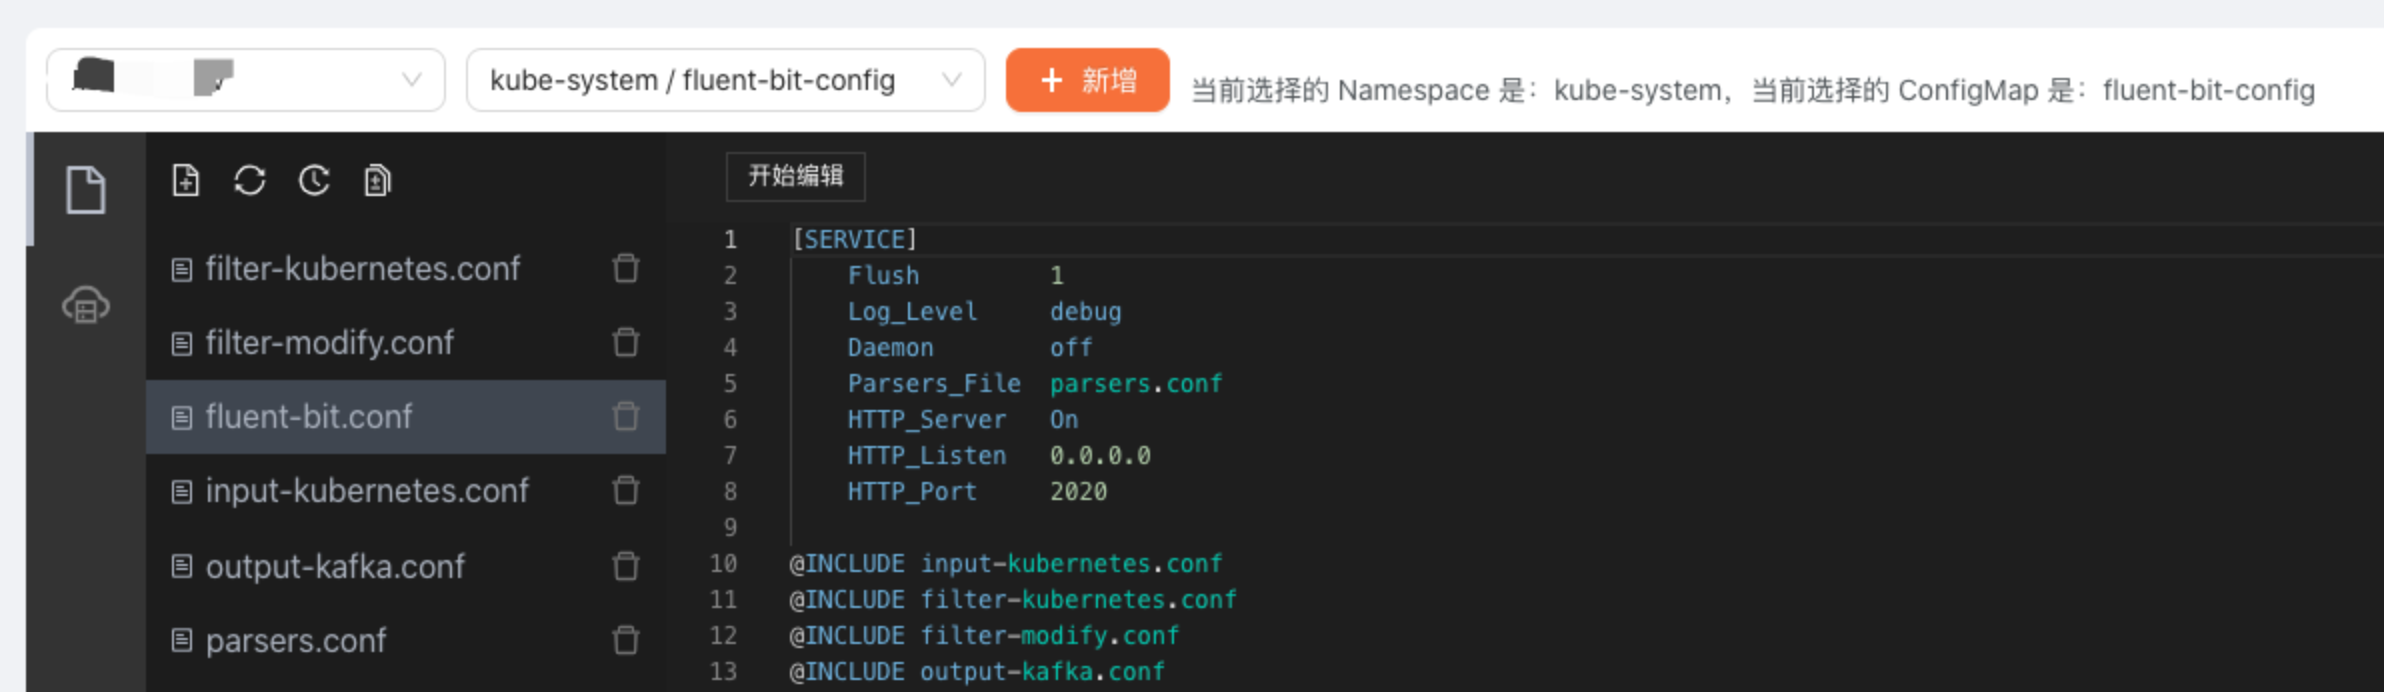Viewport: 2384px width, 692px height.
Task: Click the Flush 1 line
Action: (x=956, y=275)
